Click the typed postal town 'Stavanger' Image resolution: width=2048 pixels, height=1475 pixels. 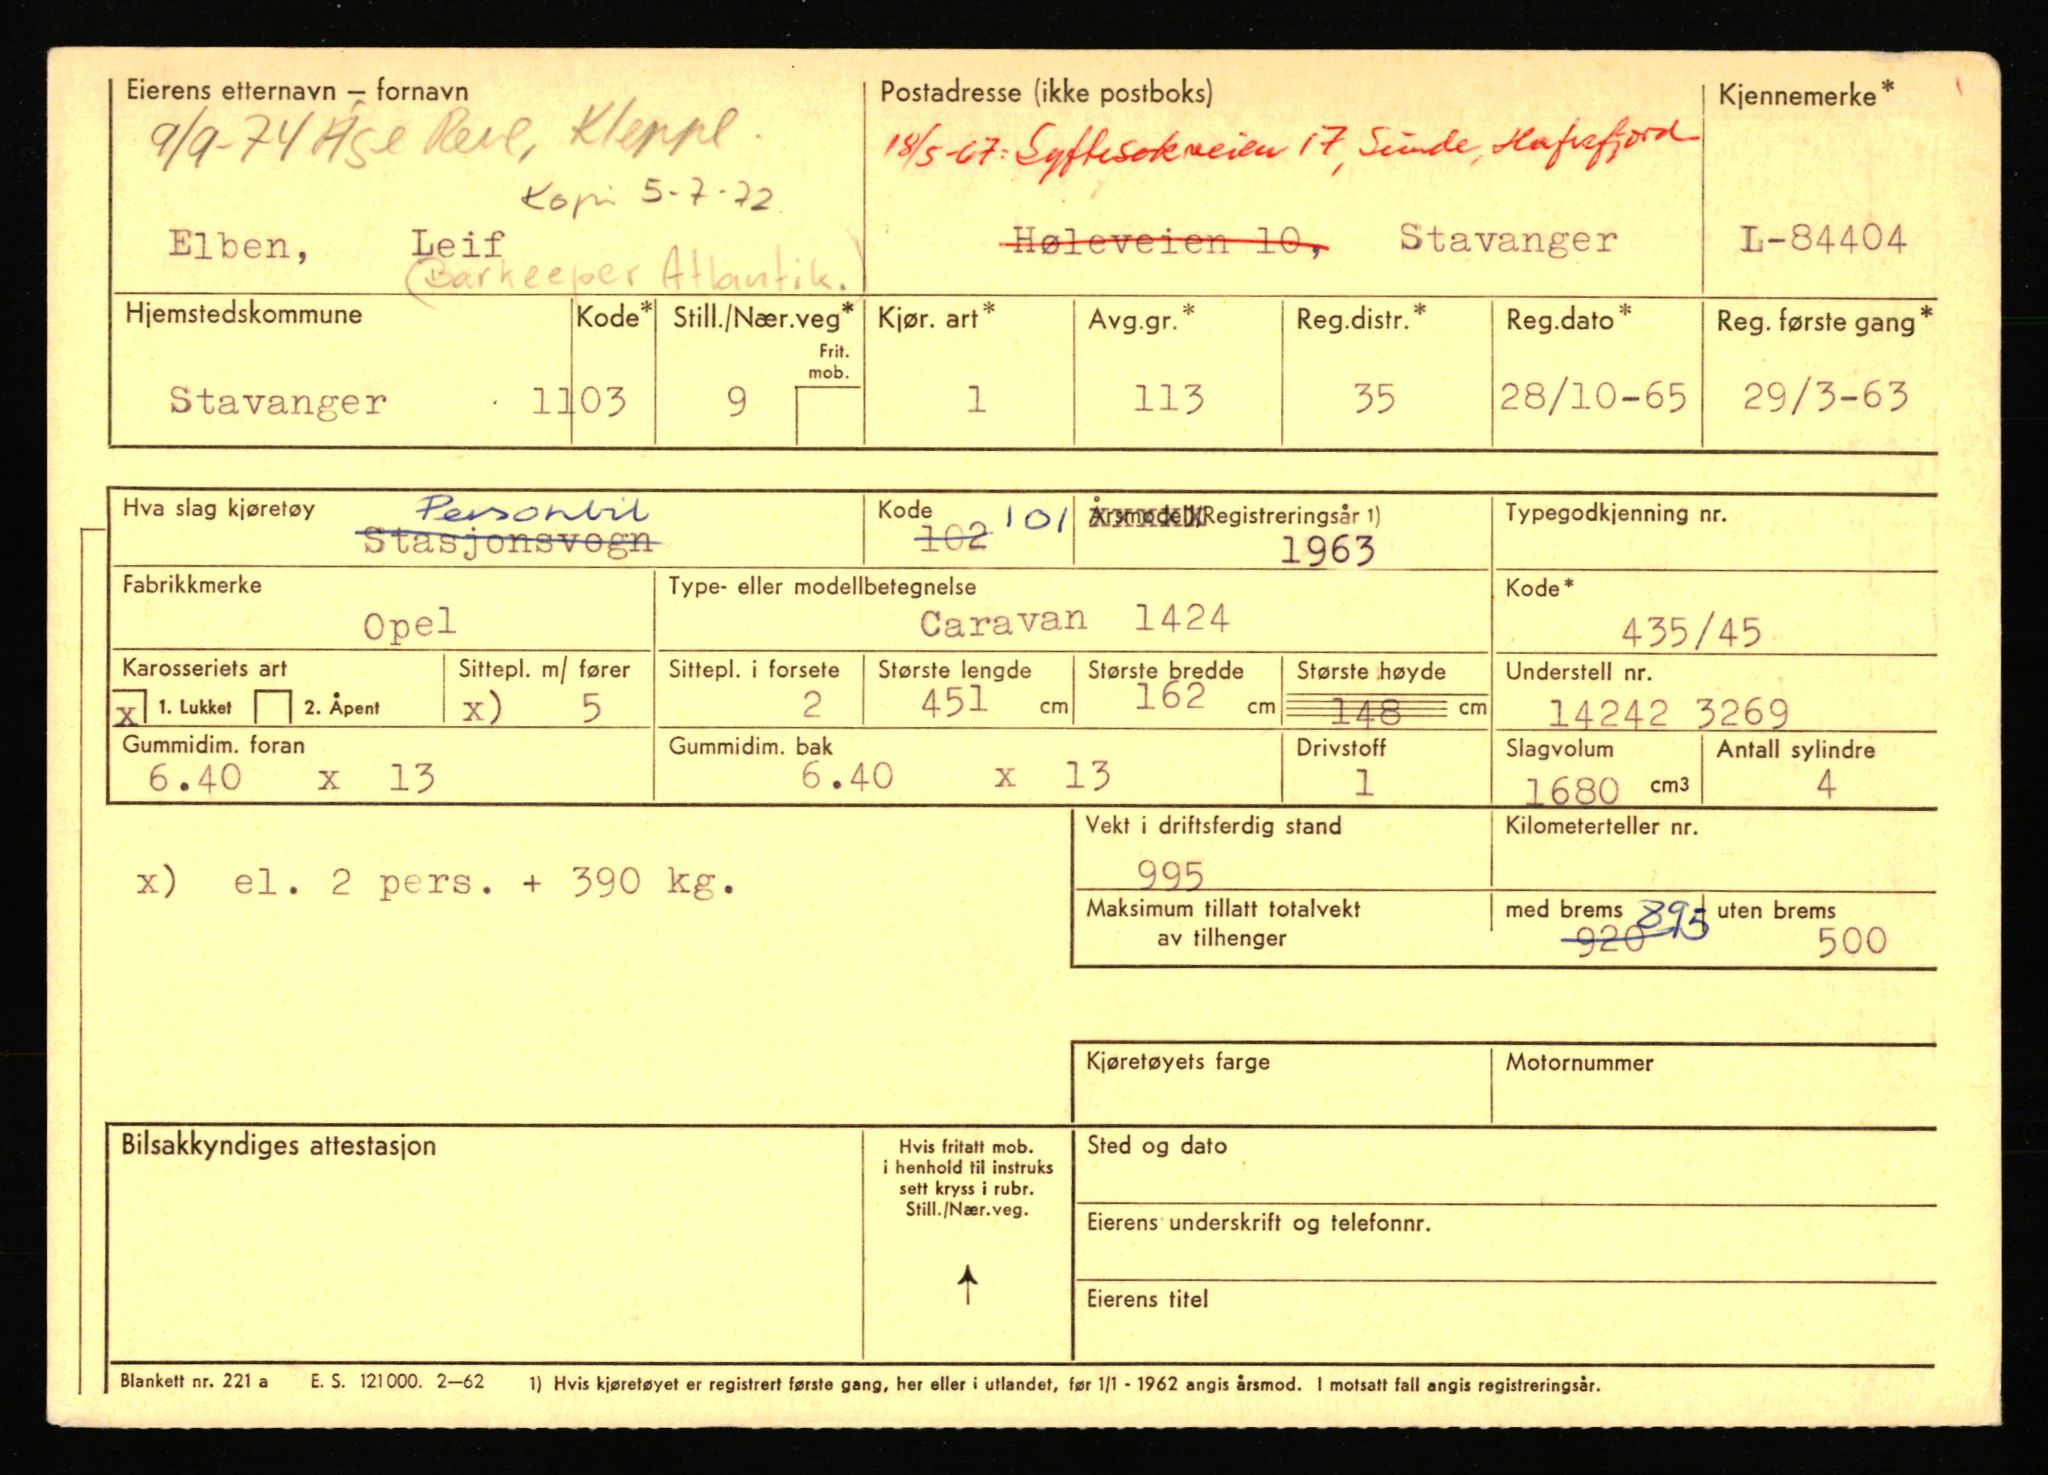click(x=1508, y=239)
